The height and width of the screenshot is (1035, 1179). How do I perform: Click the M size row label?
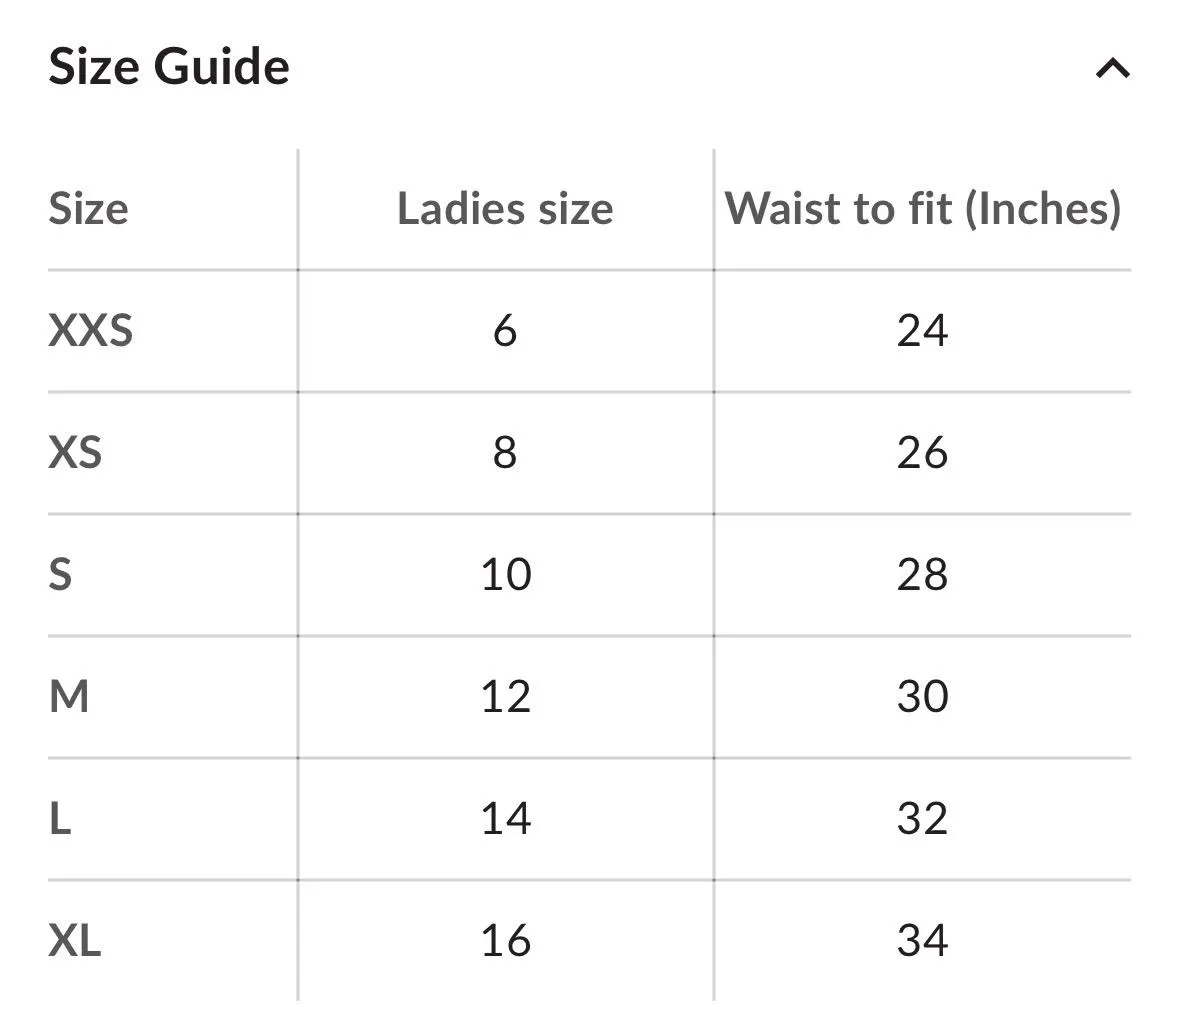coord(68,697)
